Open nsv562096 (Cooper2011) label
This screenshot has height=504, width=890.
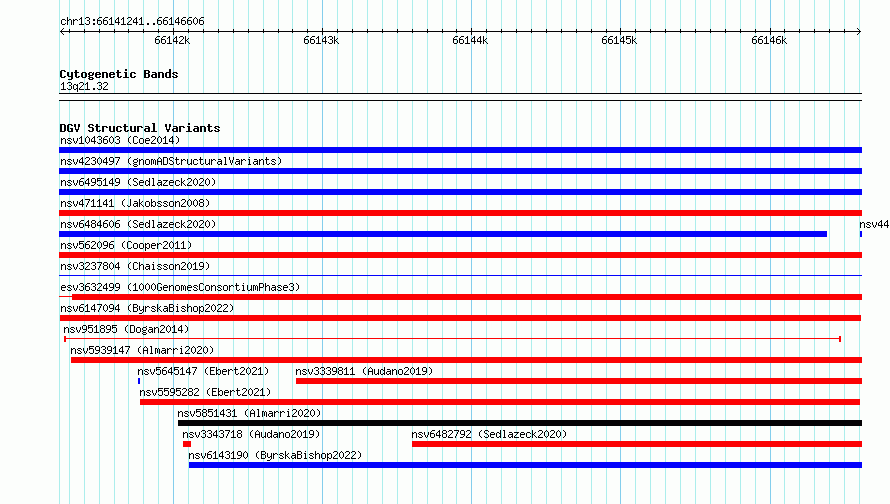pyautogui.click(x=126, y=245)
